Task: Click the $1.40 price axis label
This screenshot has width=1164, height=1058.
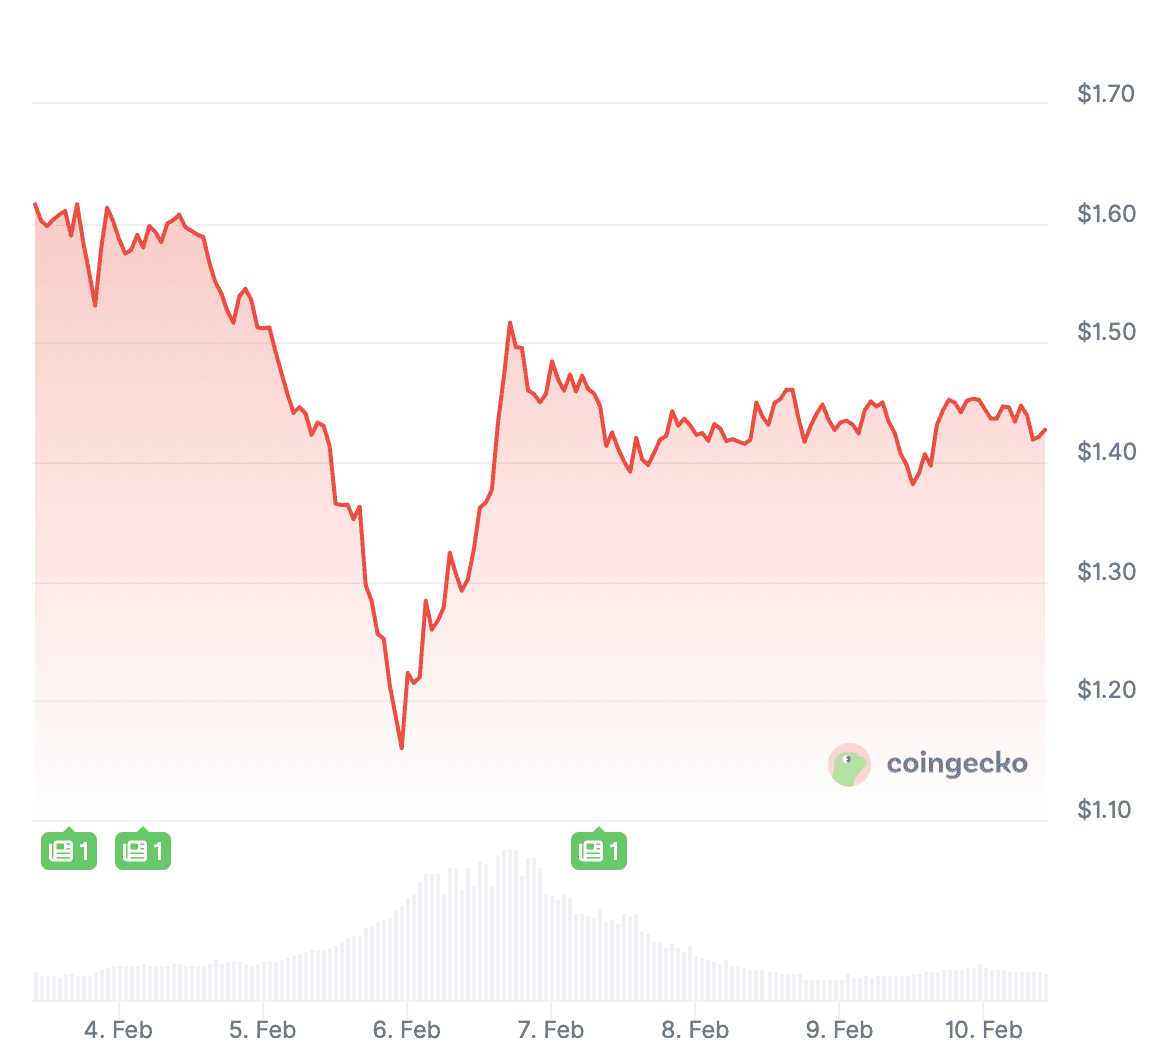Action: pyautogui.click(x=1105, y=452)
